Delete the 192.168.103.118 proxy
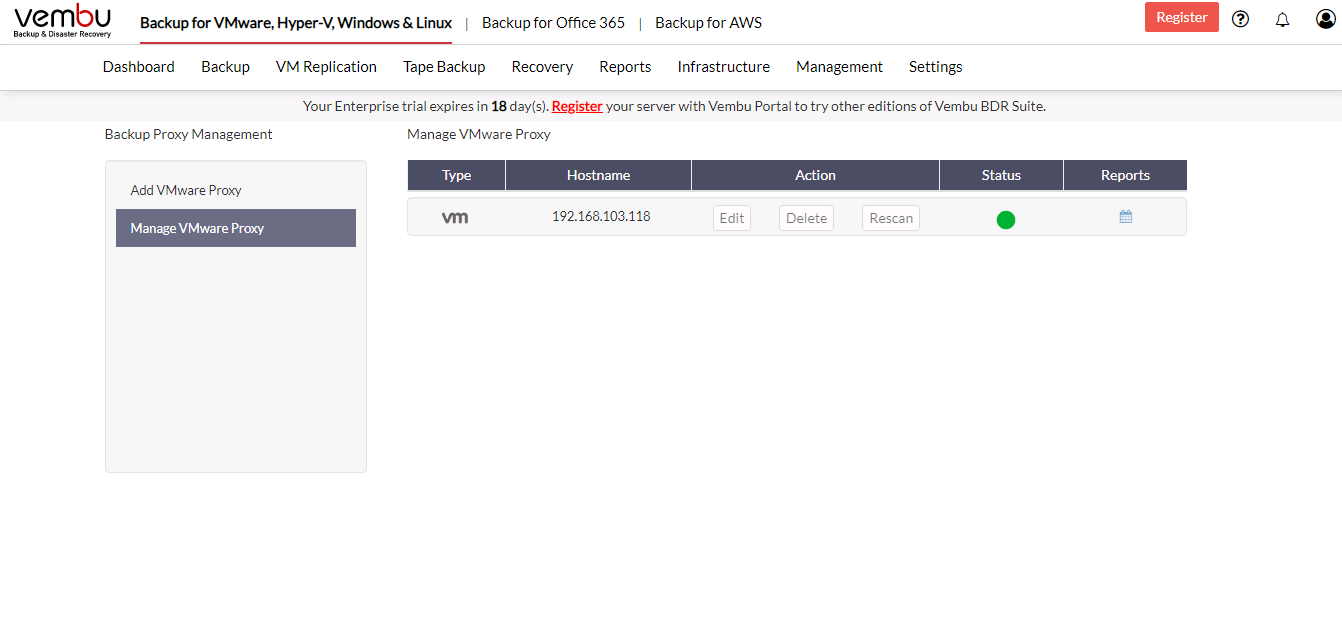 click(x=806, y=218)
